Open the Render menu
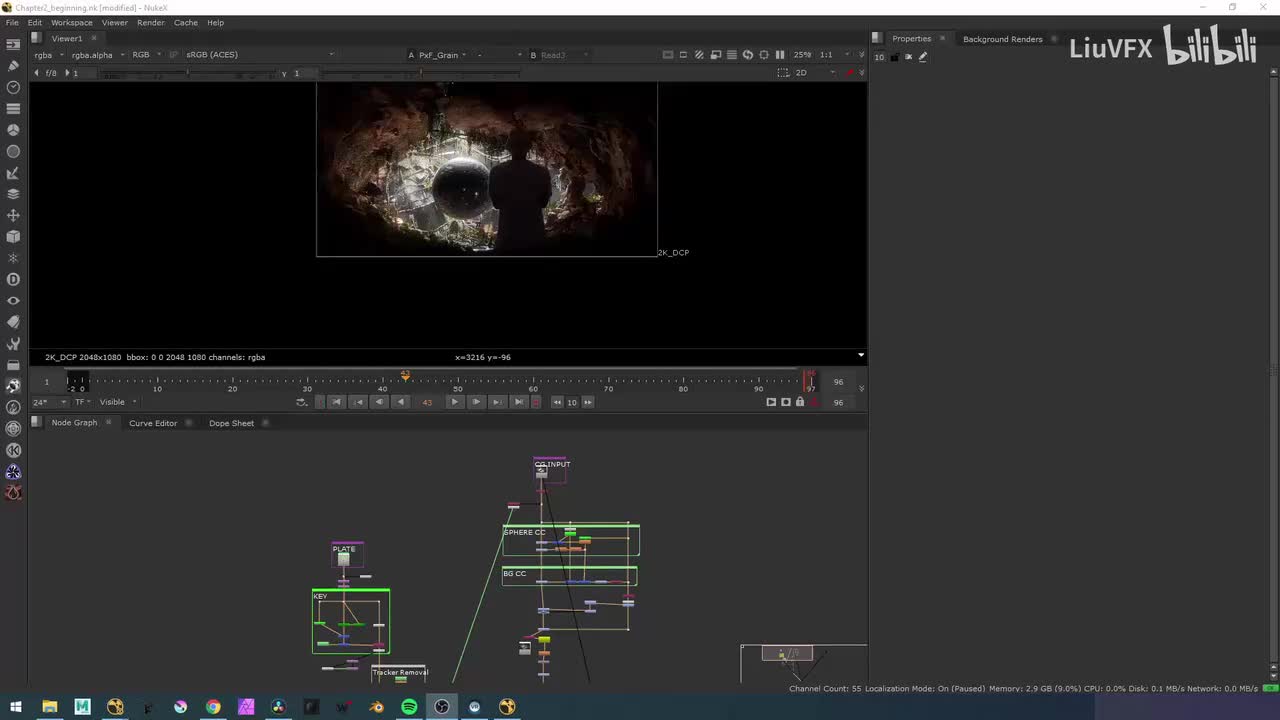The image size is (1280, 720). (151, 22)
